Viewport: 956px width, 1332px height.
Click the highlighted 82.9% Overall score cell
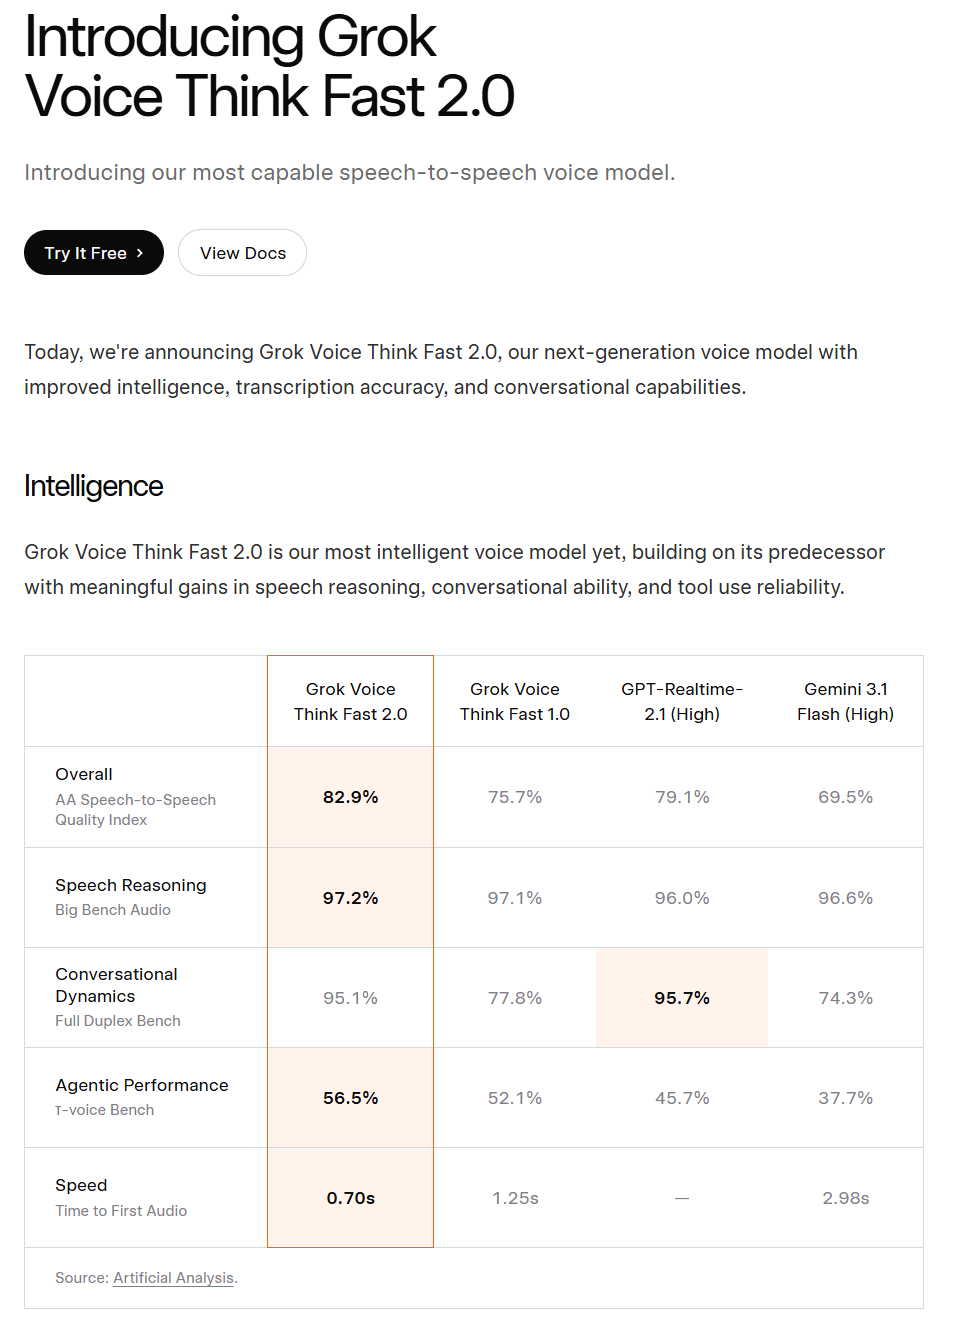(x=351, y=797)
